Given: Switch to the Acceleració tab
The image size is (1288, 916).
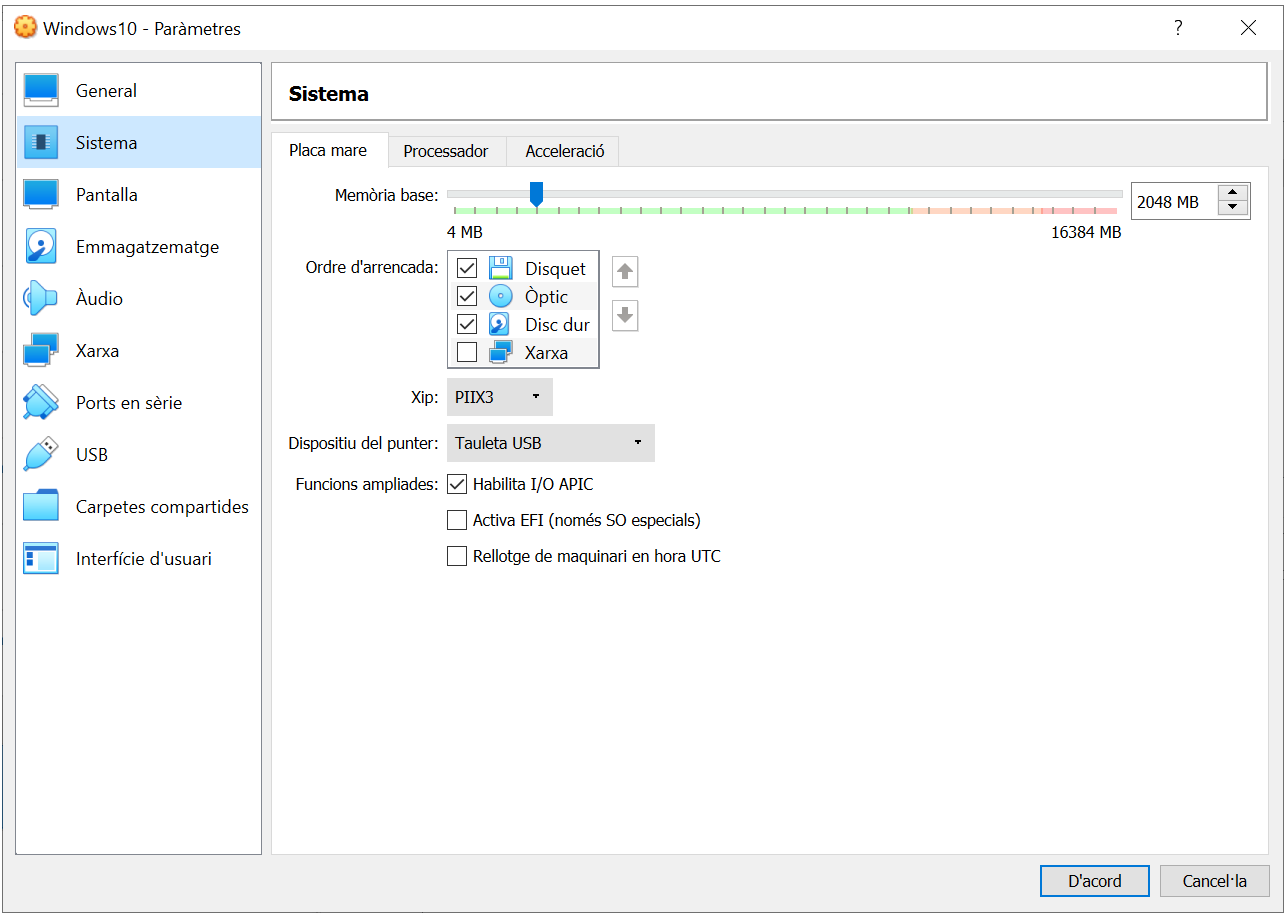Looking at the screenshot, I should (x=564, y=151).
